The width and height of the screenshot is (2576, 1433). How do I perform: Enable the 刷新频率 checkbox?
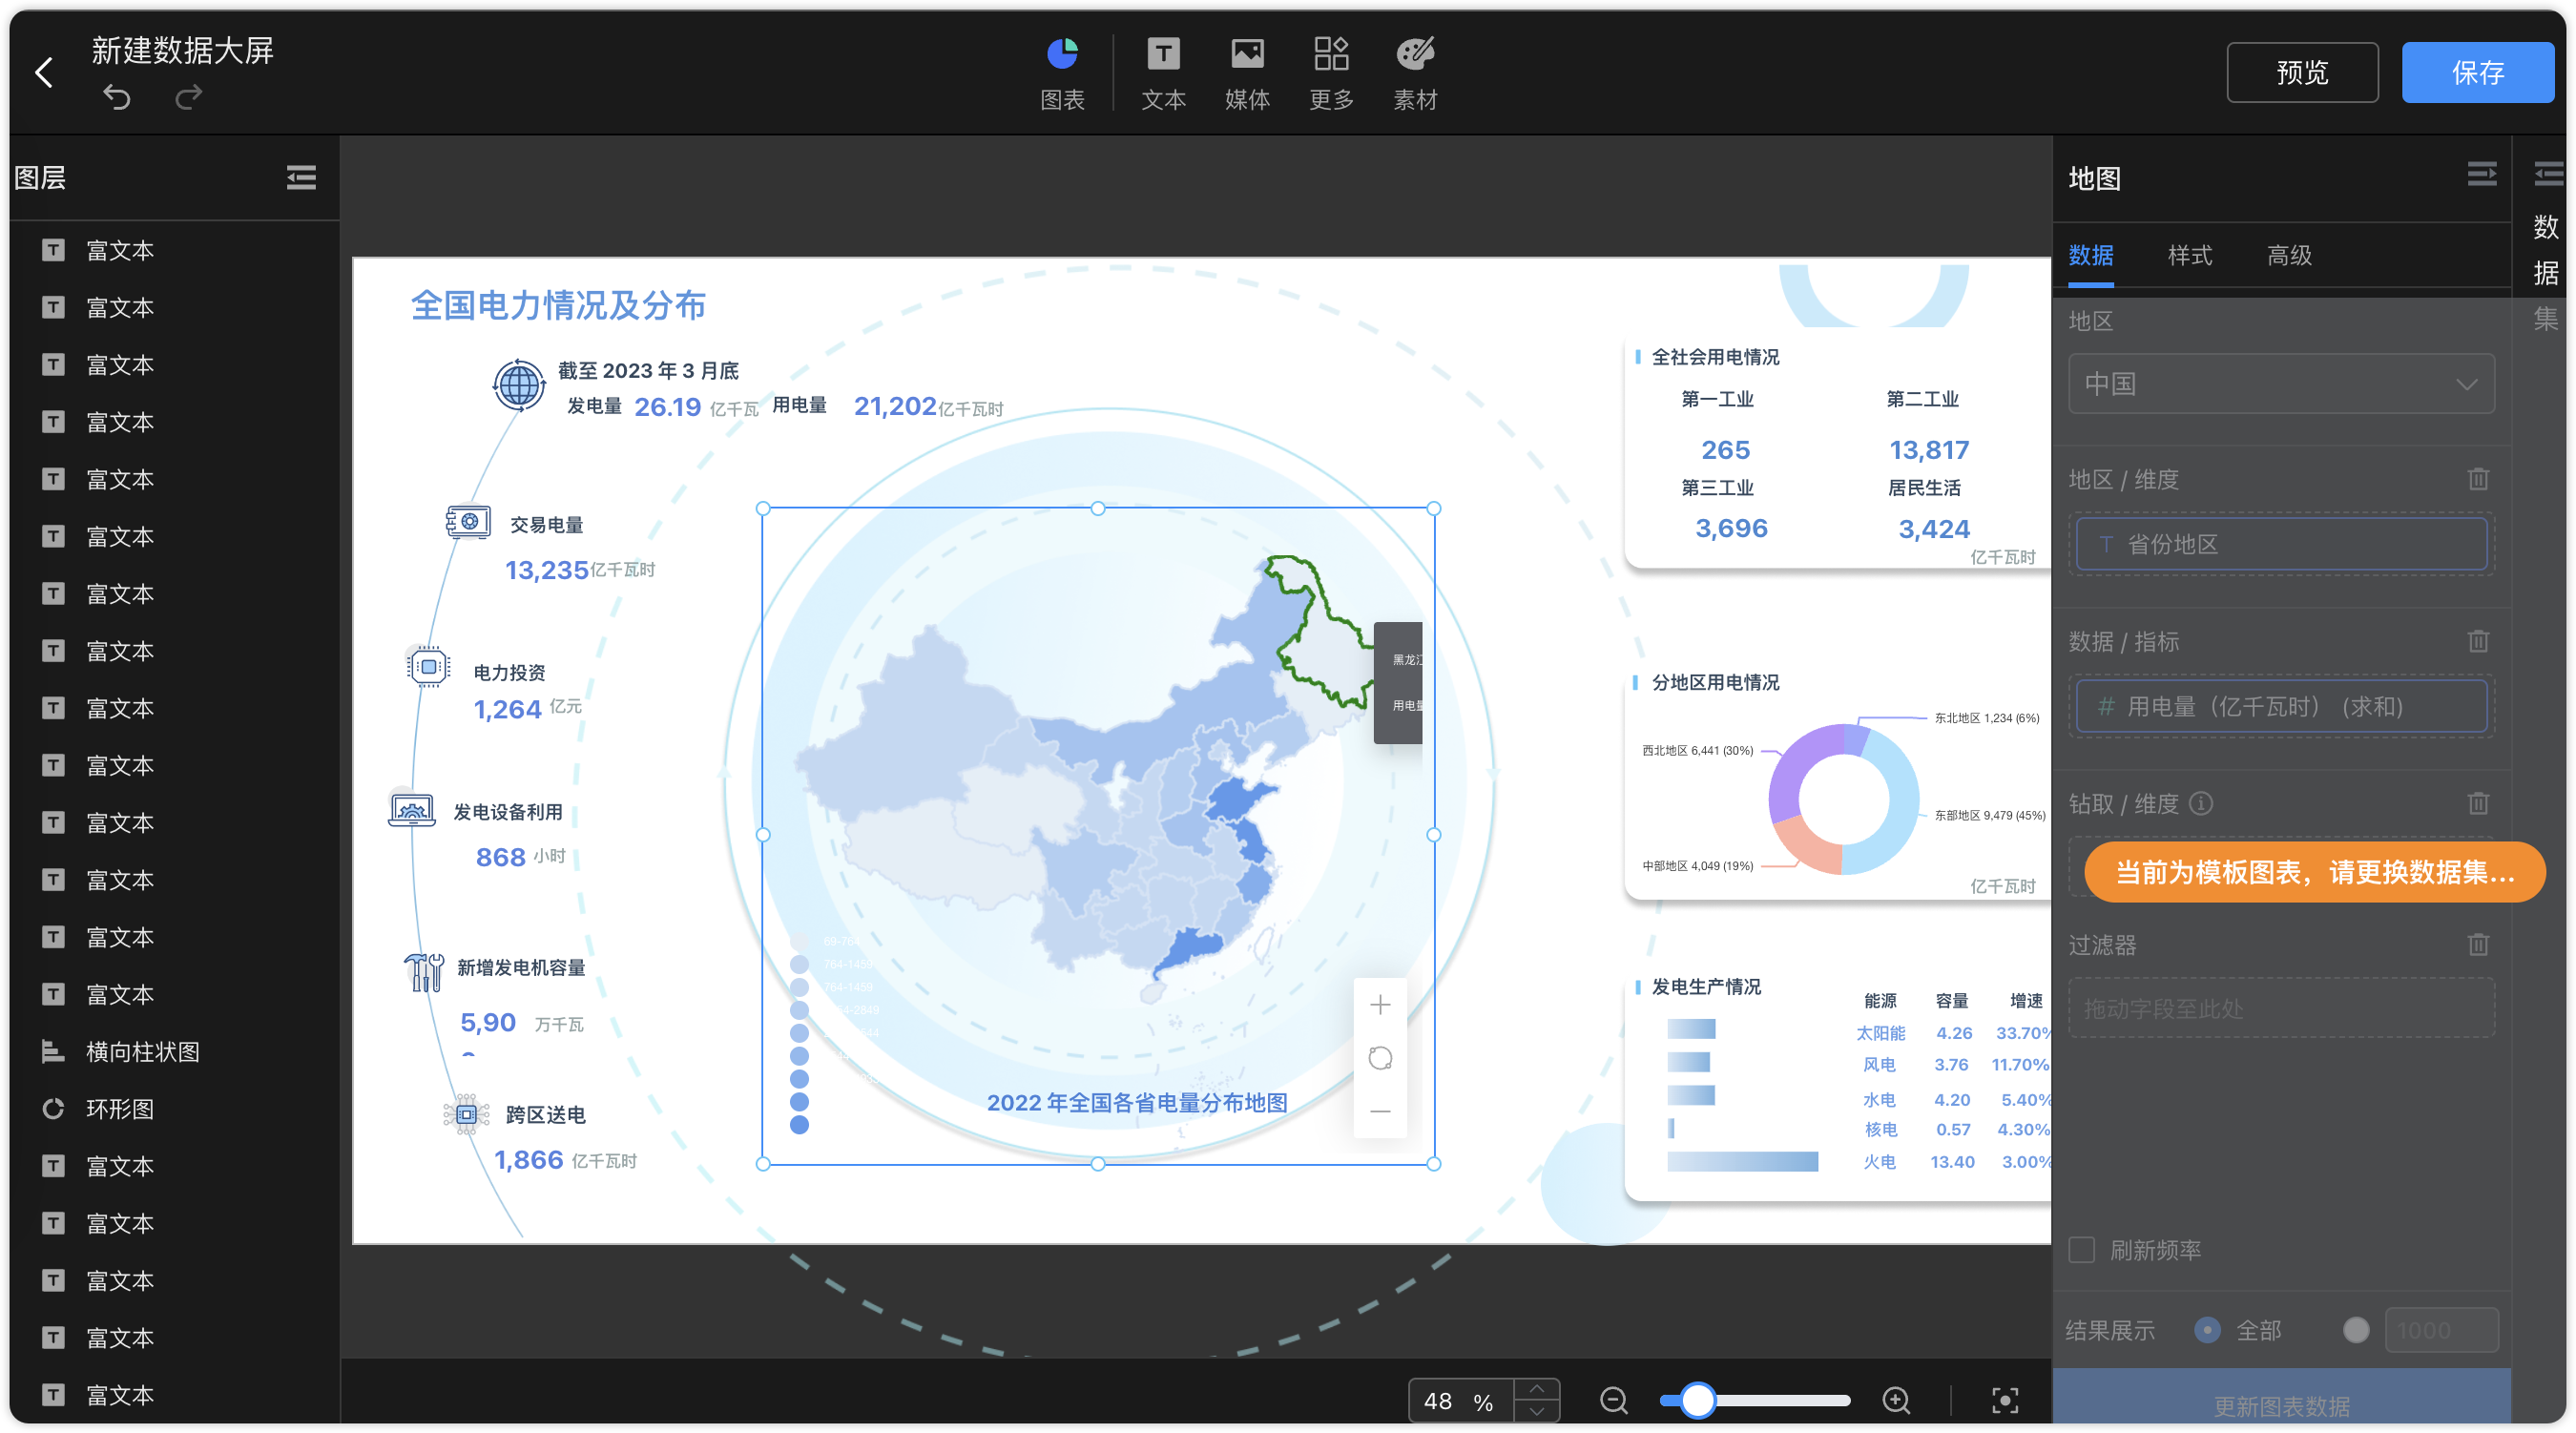2081,1250
